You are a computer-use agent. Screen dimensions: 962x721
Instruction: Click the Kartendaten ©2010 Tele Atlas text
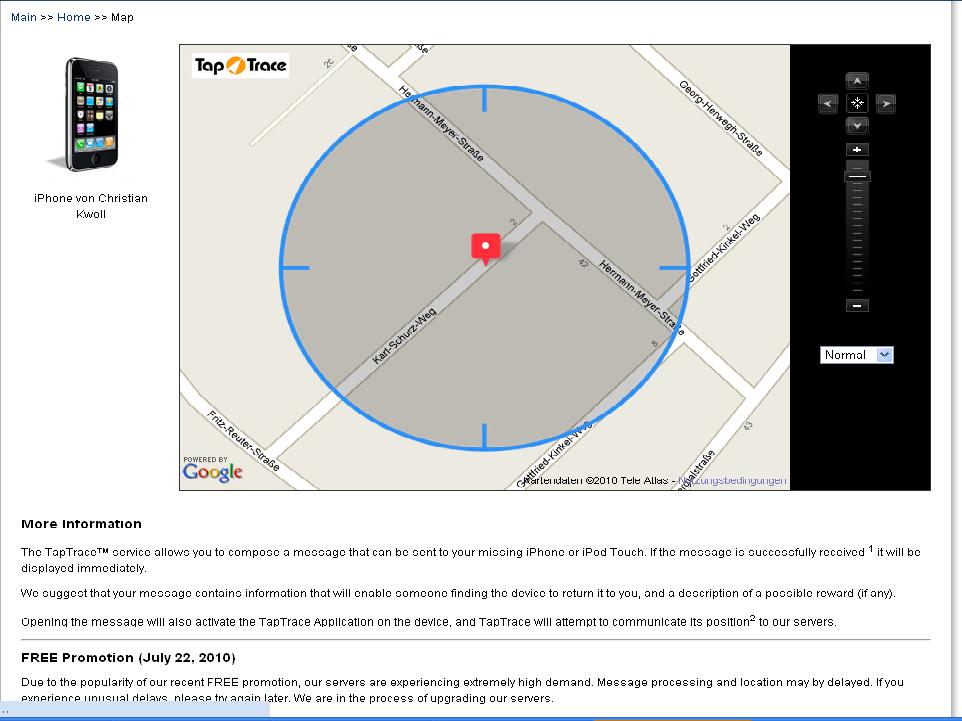point(596,480)
